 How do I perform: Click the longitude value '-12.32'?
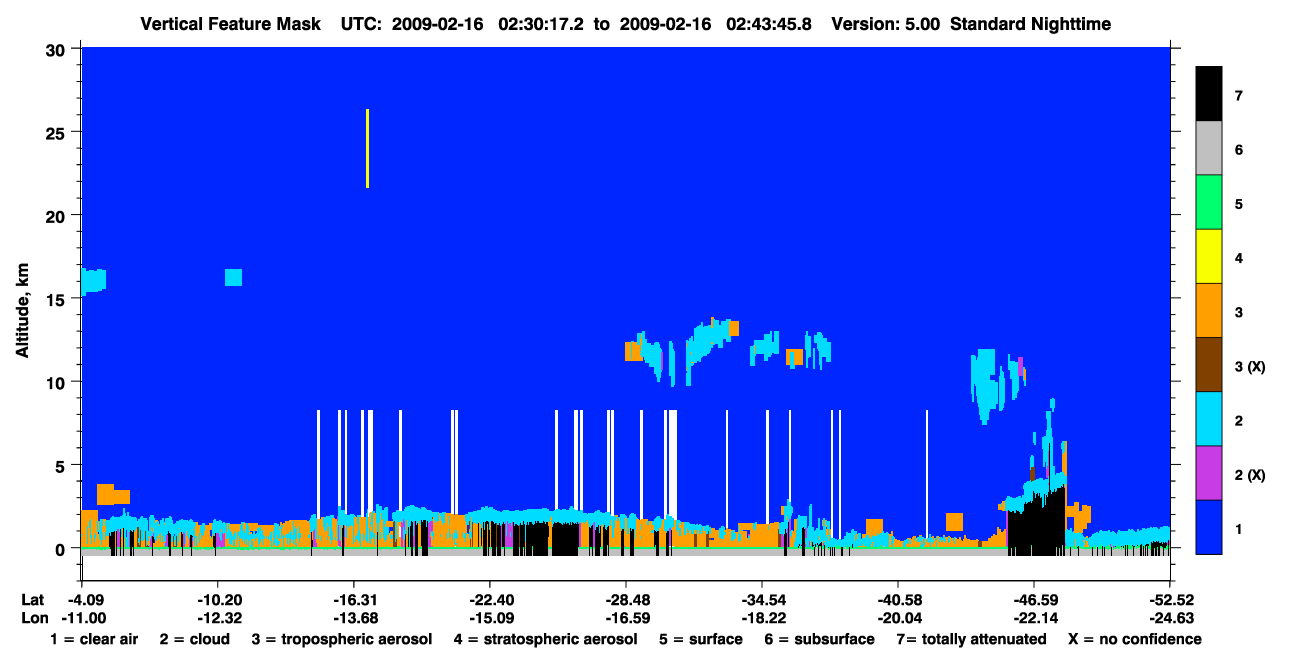pos(217,618)
